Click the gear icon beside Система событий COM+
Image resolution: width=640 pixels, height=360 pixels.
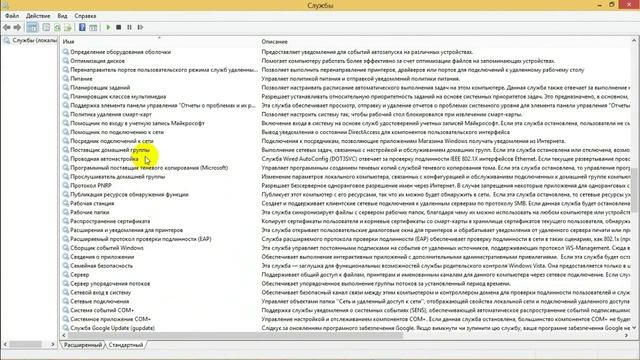click(x=66, y=310)
